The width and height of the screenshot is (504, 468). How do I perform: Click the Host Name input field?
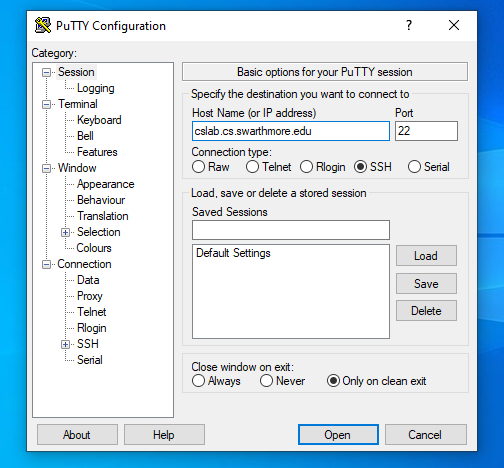tap(291, 131)
